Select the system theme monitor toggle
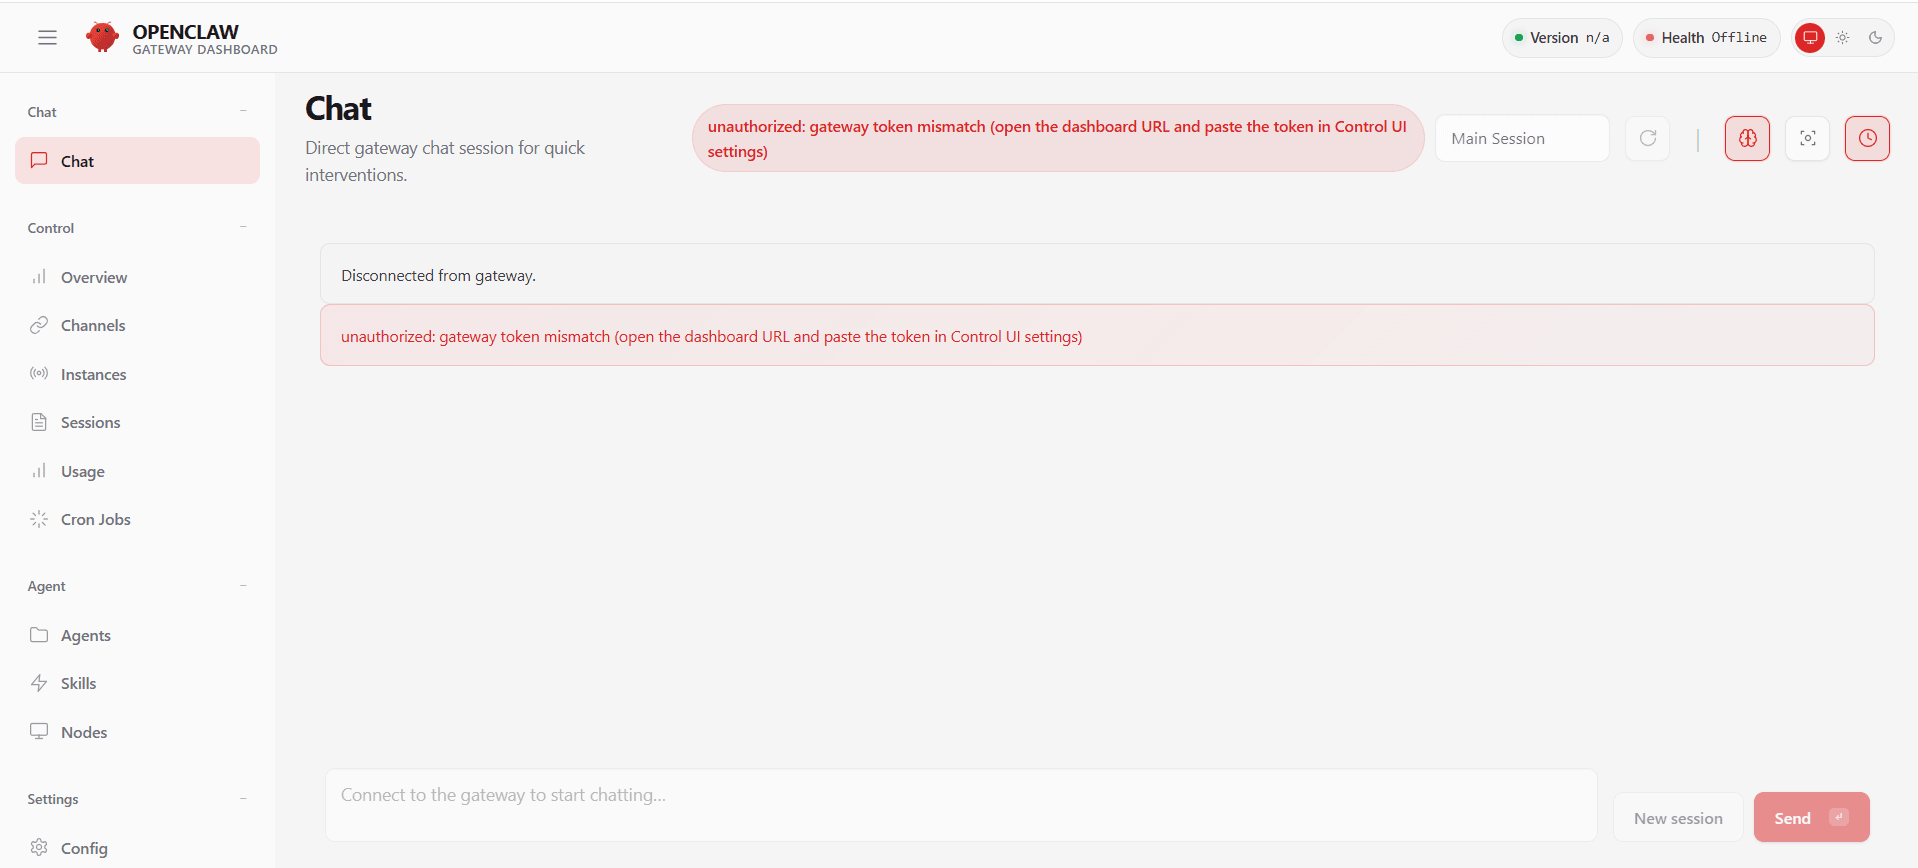The image size is (1918, 868). tap(1810, 38)
